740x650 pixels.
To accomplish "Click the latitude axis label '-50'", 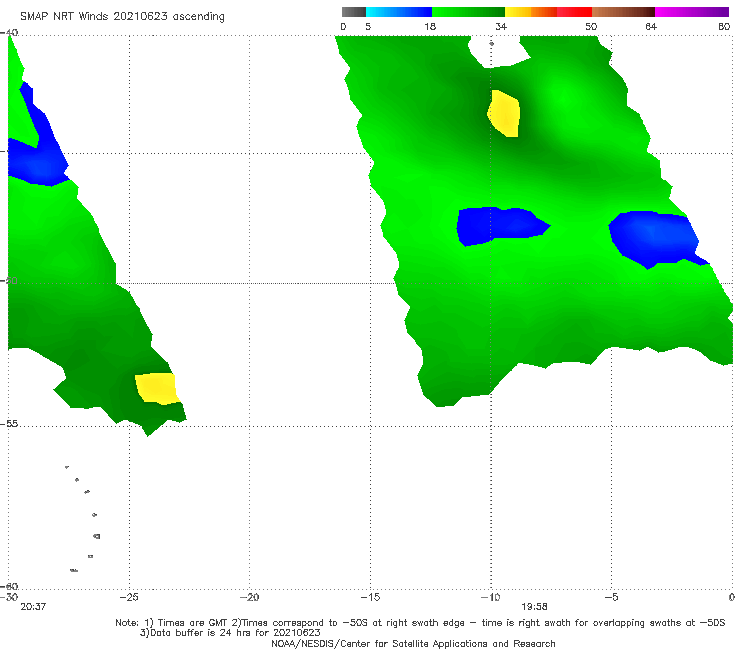I will tap(9, 280).
